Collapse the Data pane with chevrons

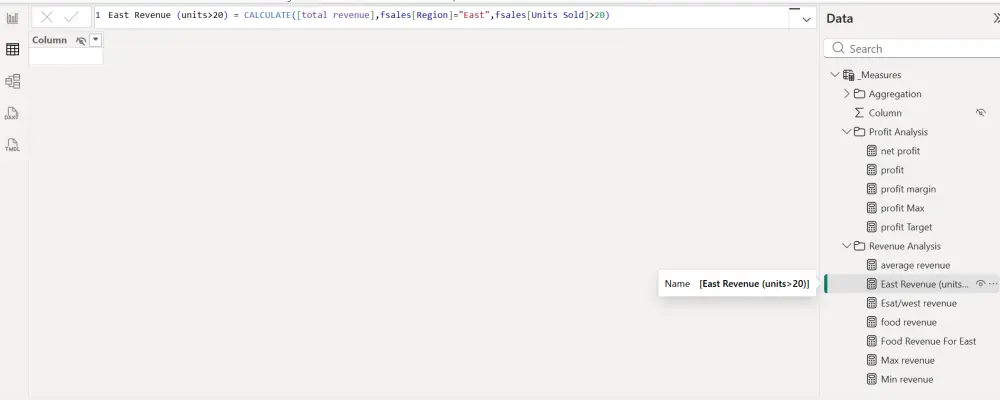click(997, 19)
